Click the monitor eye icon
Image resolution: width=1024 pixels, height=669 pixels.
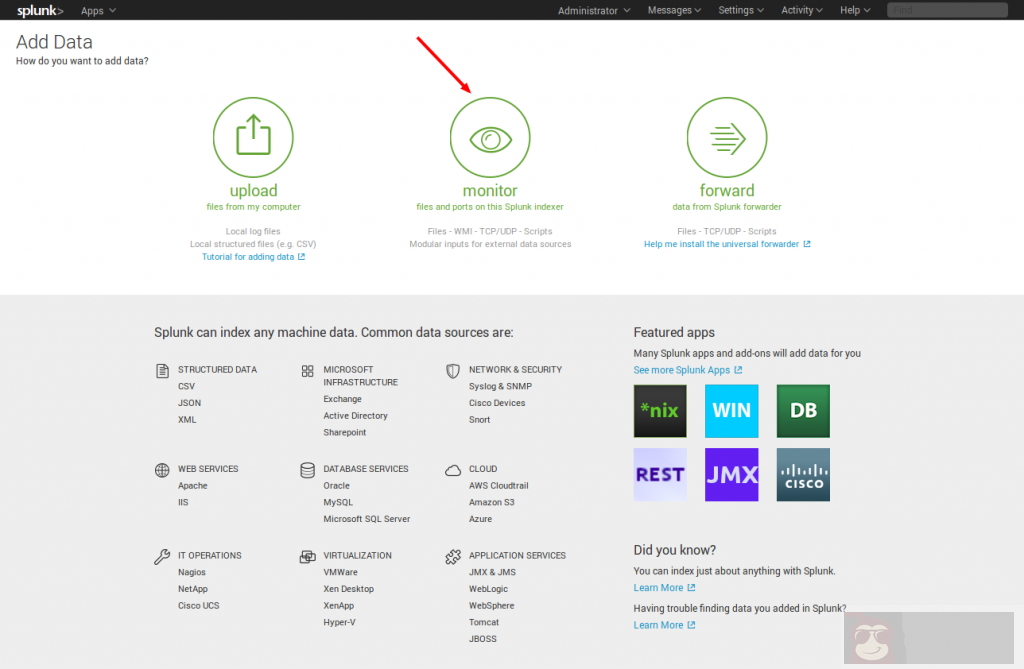[490, 137]
